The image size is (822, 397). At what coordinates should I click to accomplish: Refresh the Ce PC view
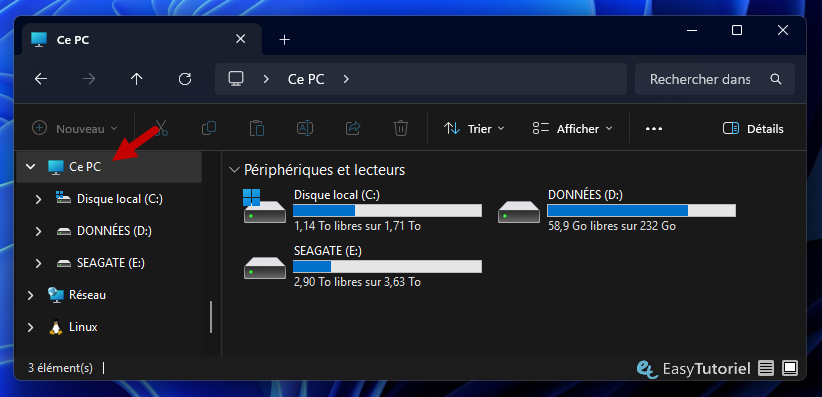(185, 79)
